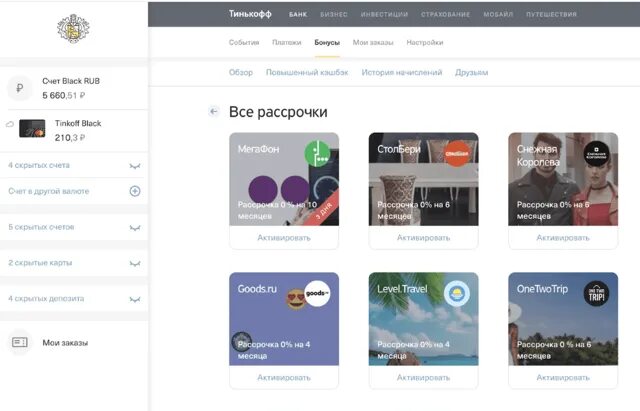Expand 4 скрытых депозита section
The image size is (640, 411).
point(74,299)
